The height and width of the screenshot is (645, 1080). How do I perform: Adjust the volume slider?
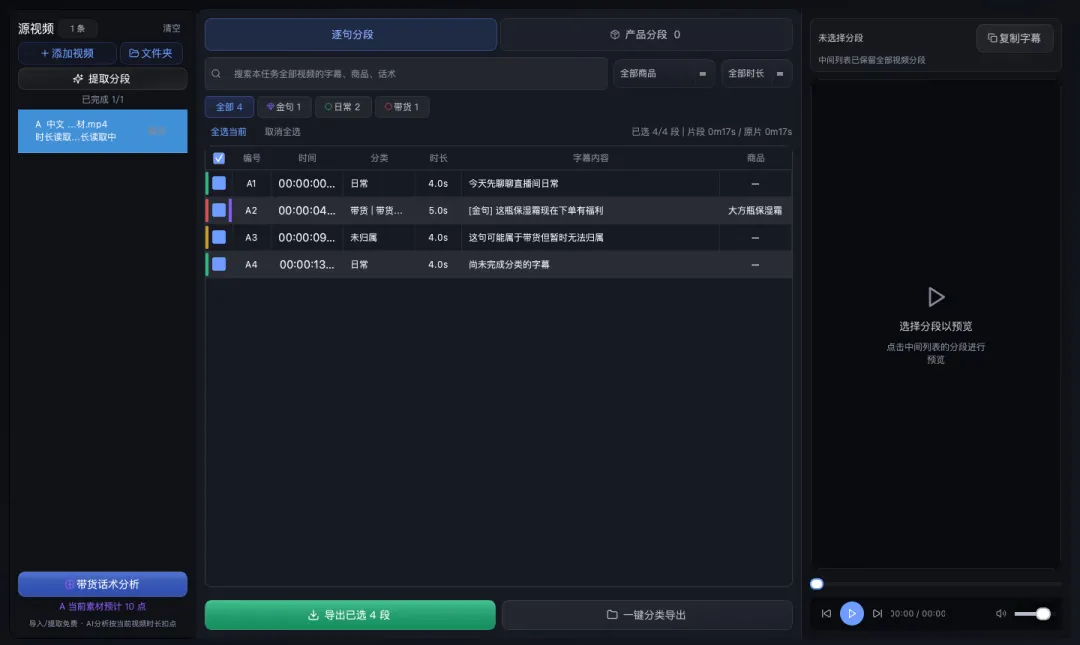(1032, 613)
